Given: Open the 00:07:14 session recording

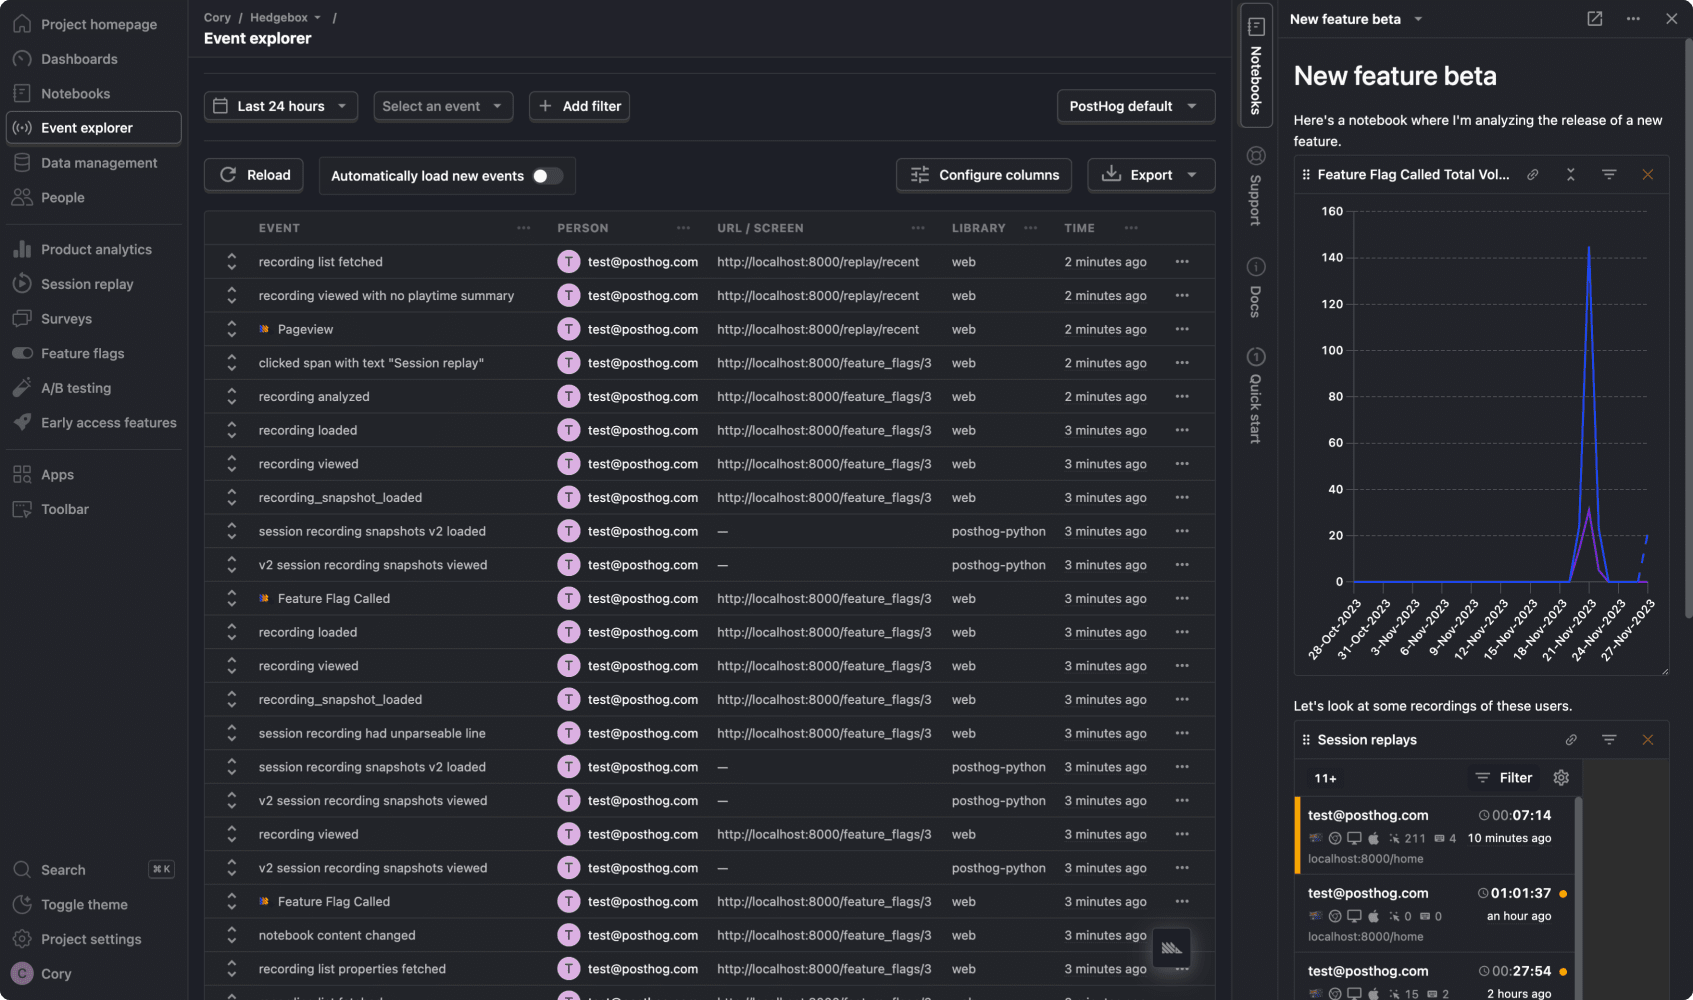Looking at the screenshot, I should [1434, 836].
